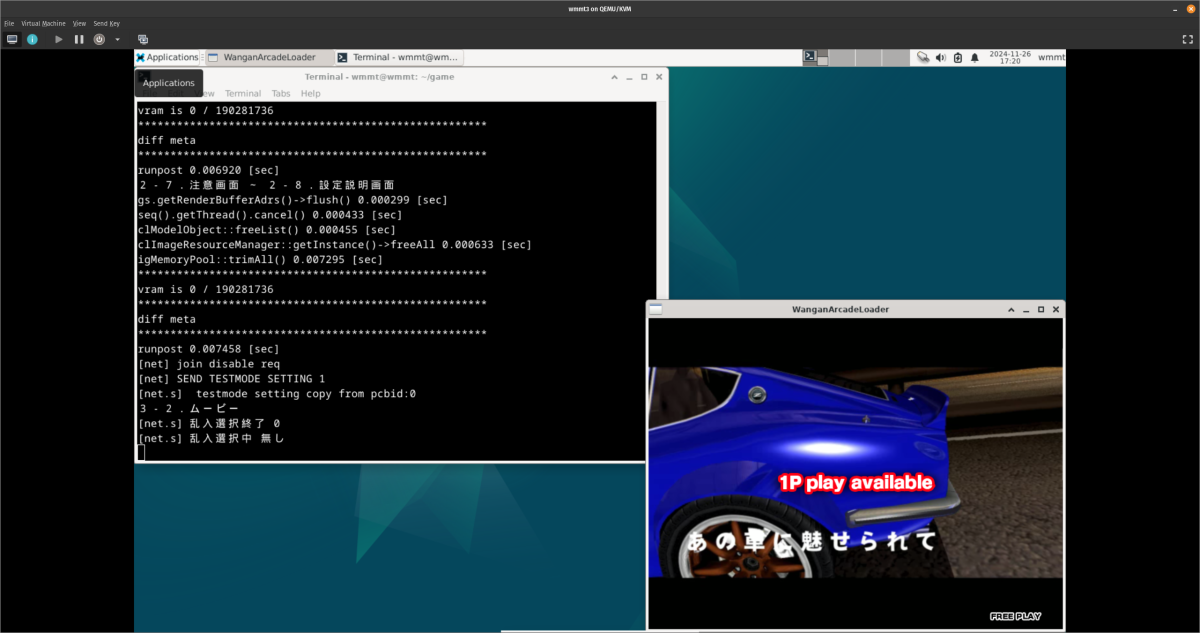Click '[net] join disable req' line
The image size is (1200, 633).
click(208, 364)
